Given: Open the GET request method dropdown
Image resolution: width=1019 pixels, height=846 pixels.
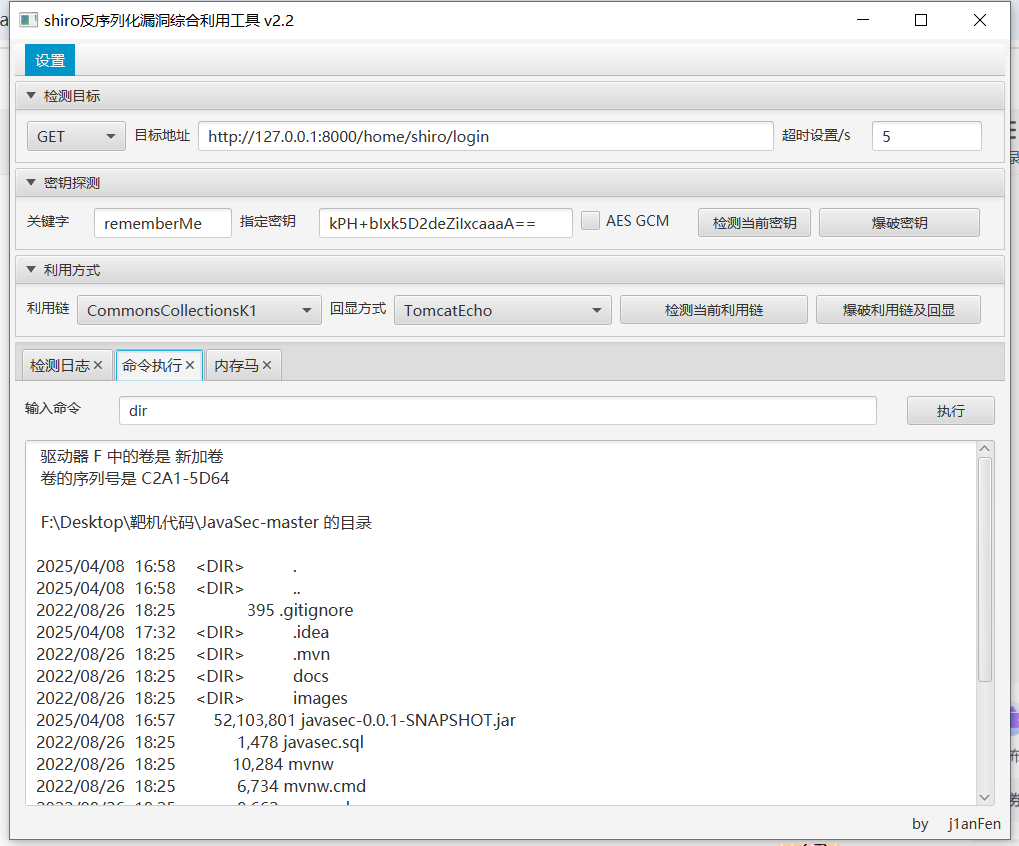Looking at the screenshot, I should click(x=76, y=136).
